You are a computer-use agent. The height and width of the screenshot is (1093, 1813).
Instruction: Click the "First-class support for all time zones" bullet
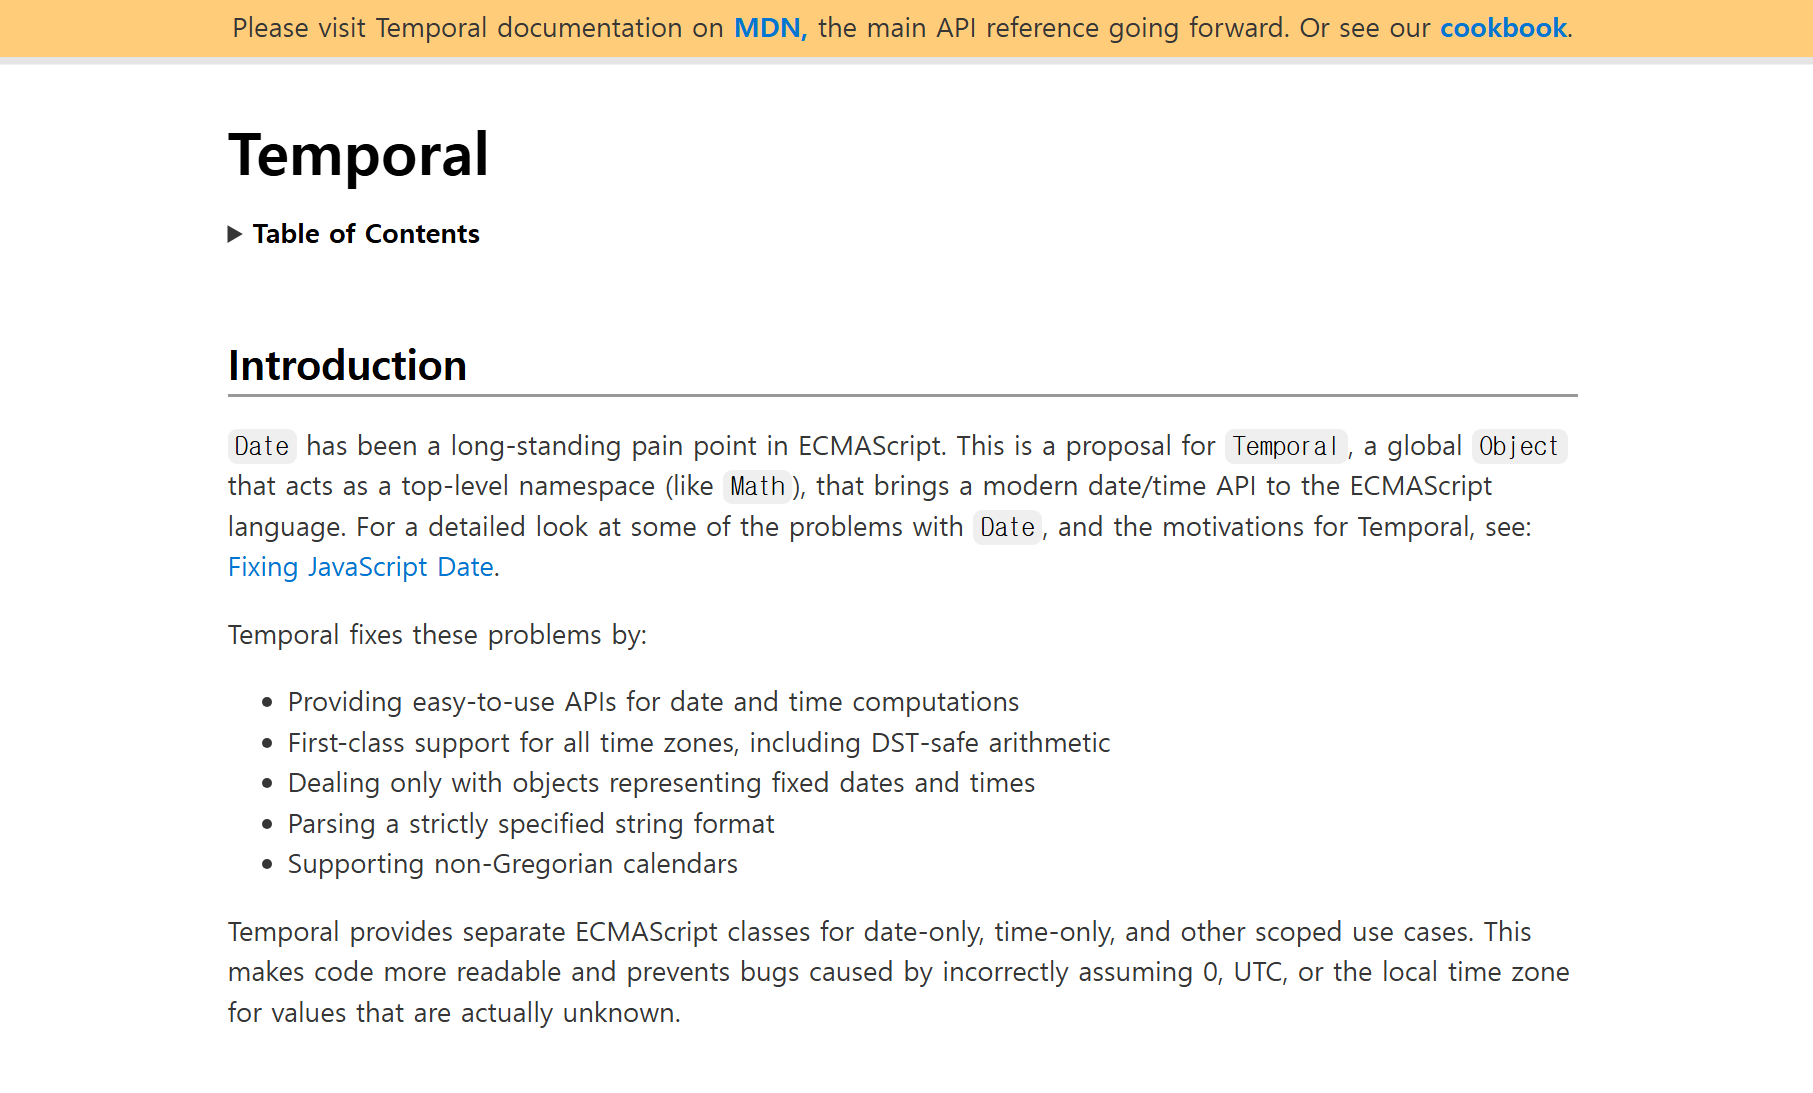(698, 743)
